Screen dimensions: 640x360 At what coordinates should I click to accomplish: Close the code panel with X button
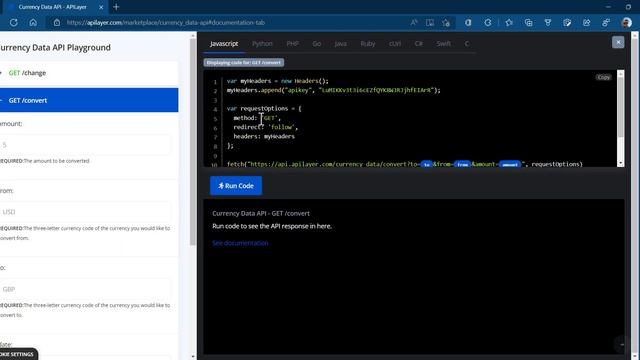[x=618, y=42]
